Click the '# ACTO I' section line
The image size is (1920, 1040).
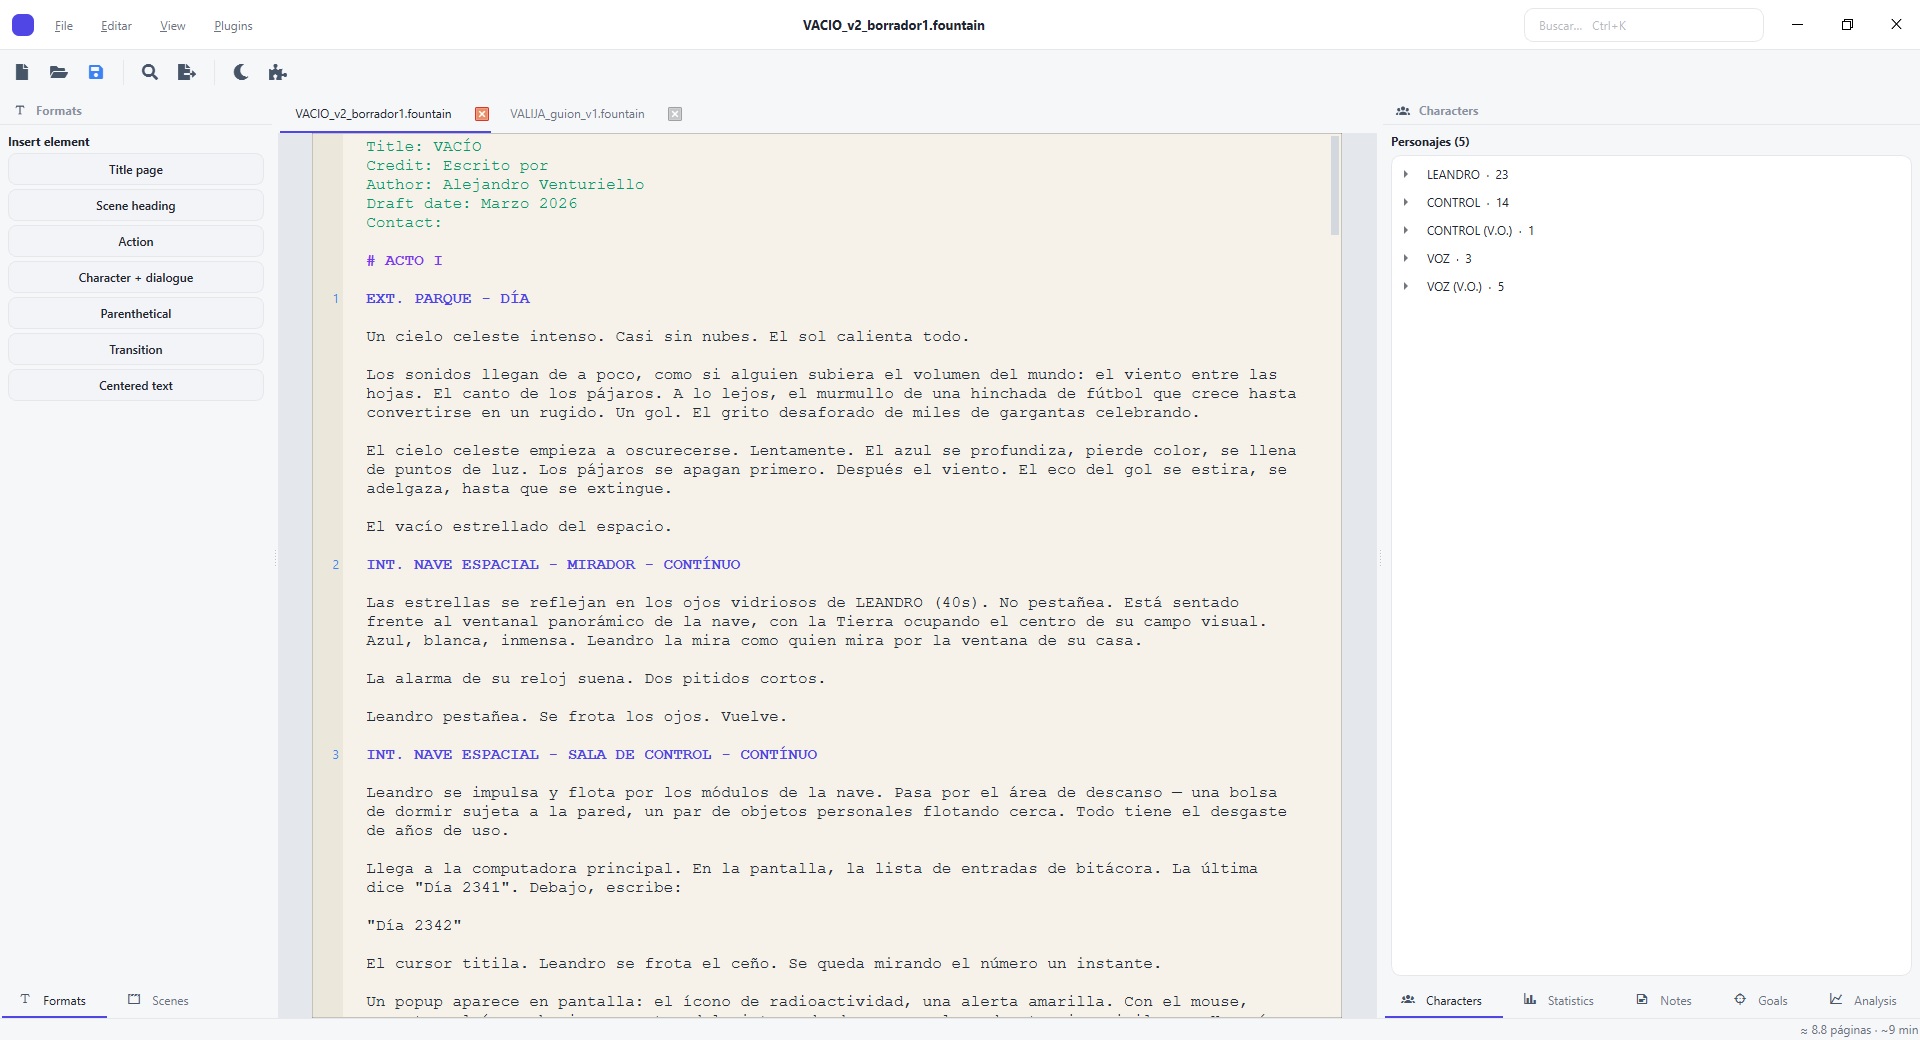coord(404,260)
